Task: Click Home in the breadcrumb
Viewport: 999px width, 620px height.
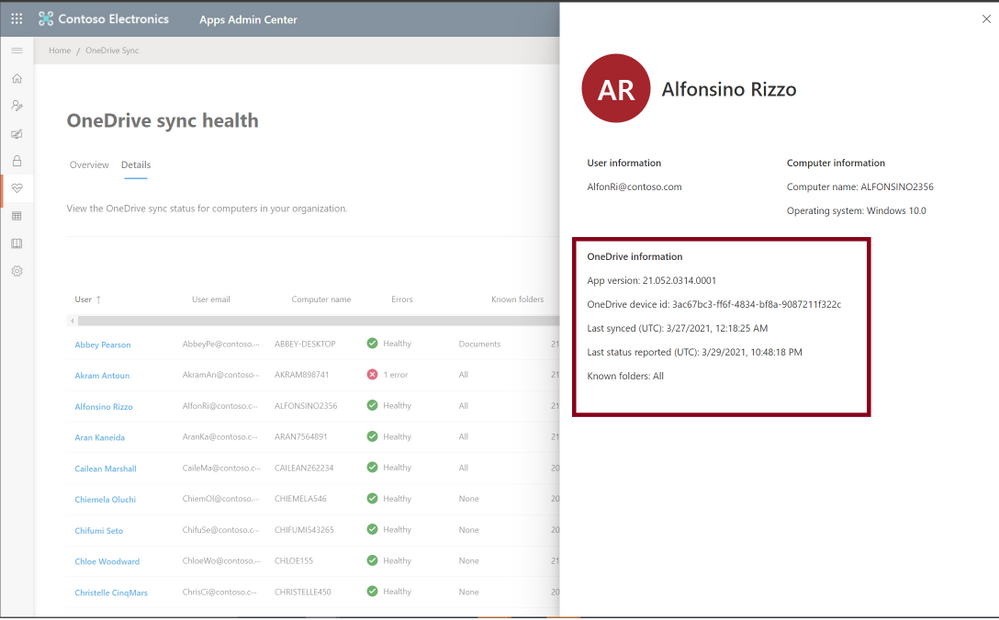Action: [x=60, y=50]
